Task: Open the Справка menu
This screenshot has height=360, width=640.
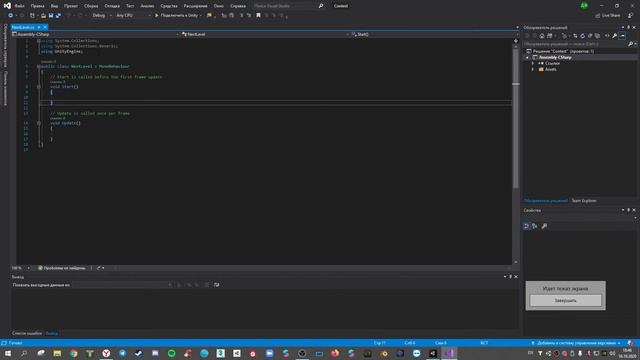Action: [x=238, y=6]
